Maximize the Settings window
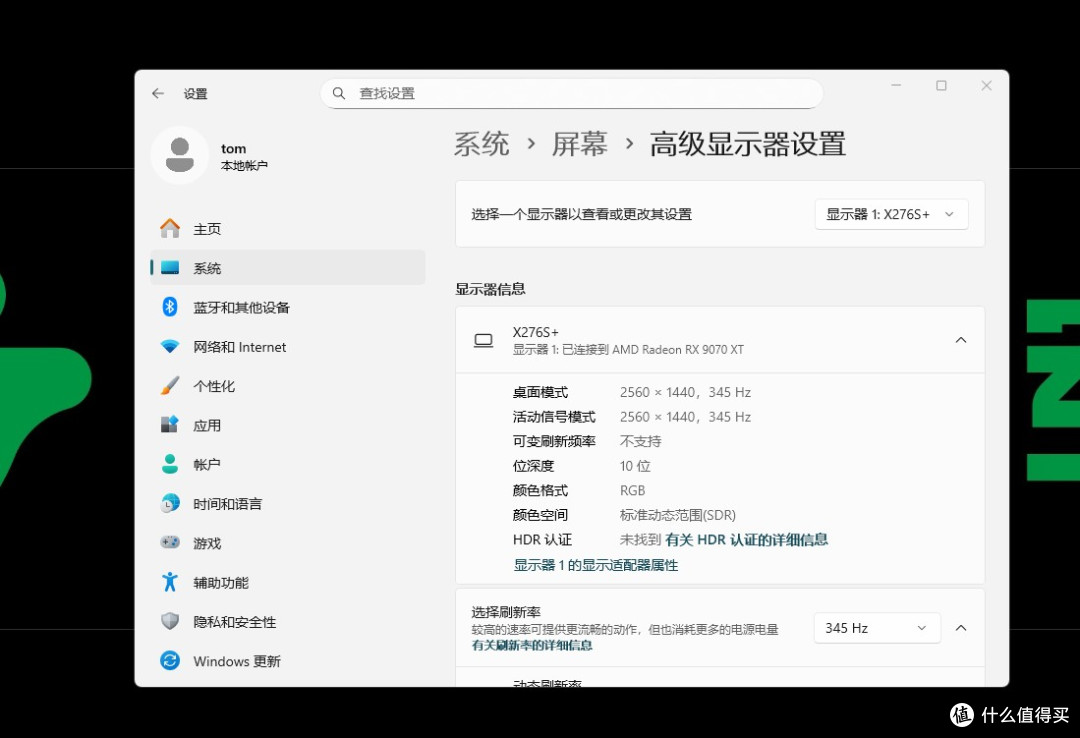The height and width of the screenshot is (738, 1080). [x=941, y=85]
